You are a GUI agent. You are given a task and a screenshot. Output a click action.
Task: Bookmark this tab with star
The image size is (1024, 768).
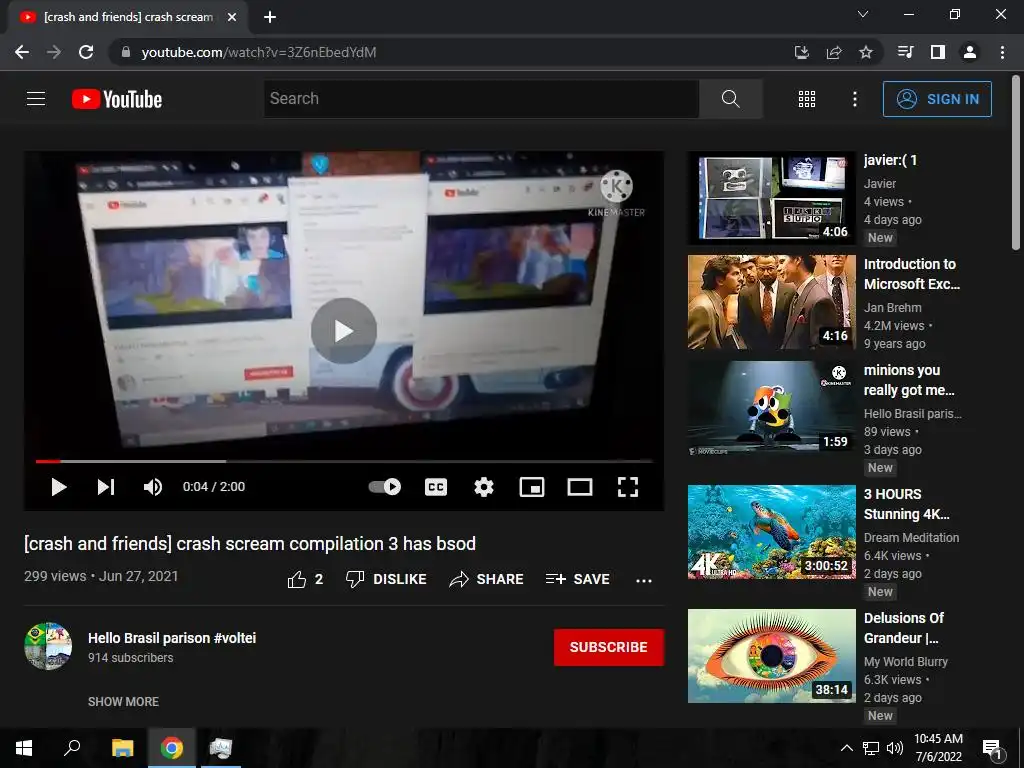[x=866, y=52]
